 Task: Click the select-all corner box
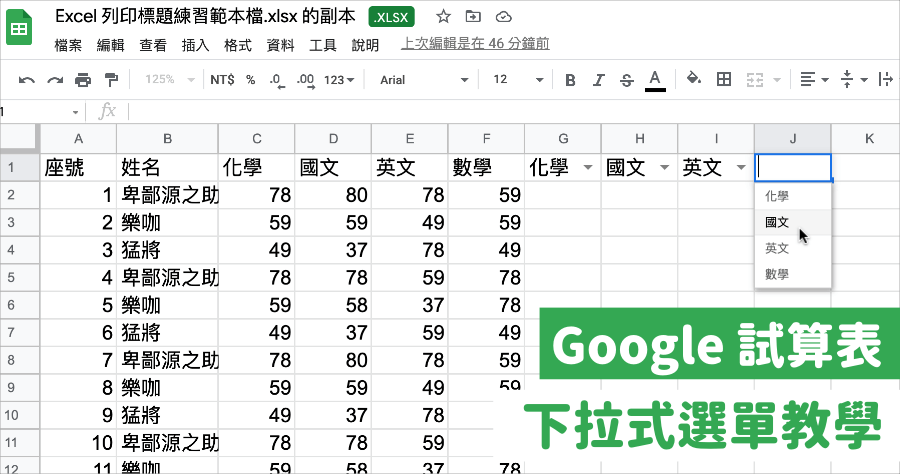(20, 138)
